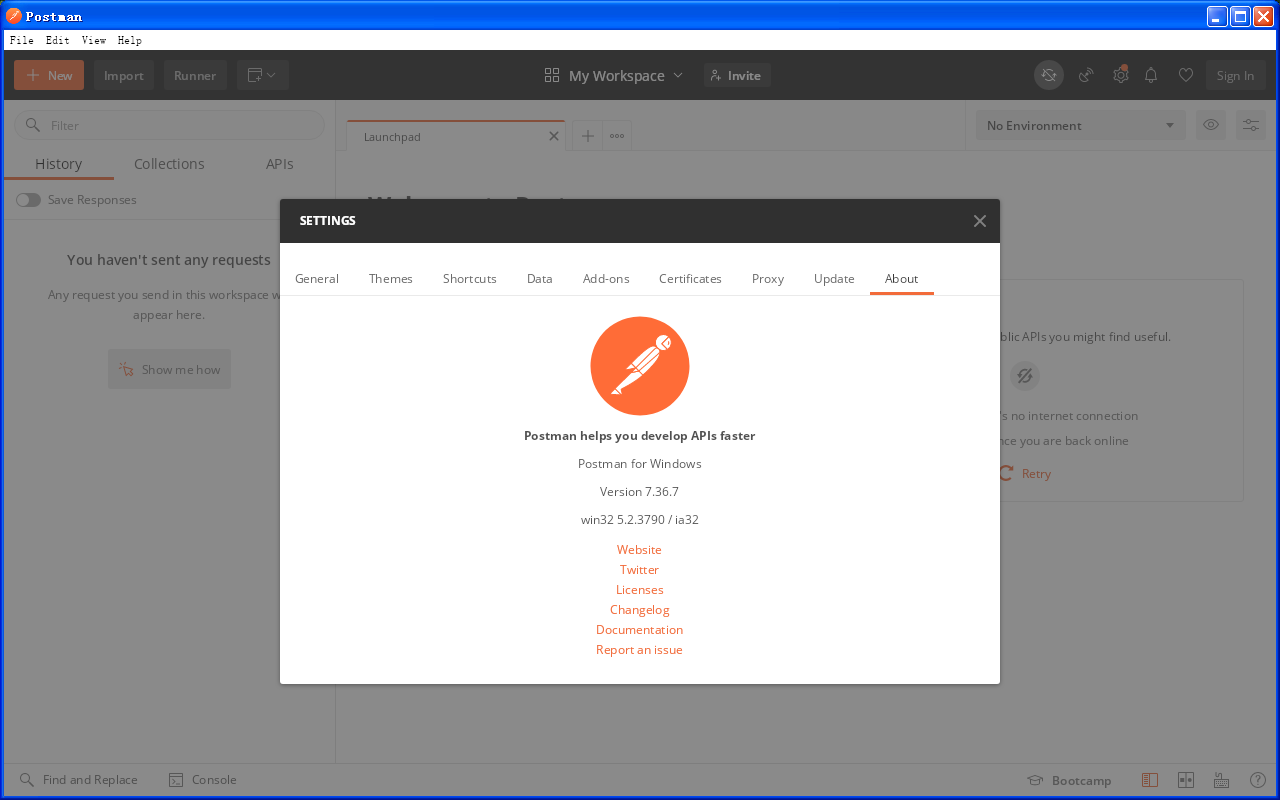Open the Add-ons tab
Image resolution: width=1280 pixels, height=800 pixels.
[606, 279]
